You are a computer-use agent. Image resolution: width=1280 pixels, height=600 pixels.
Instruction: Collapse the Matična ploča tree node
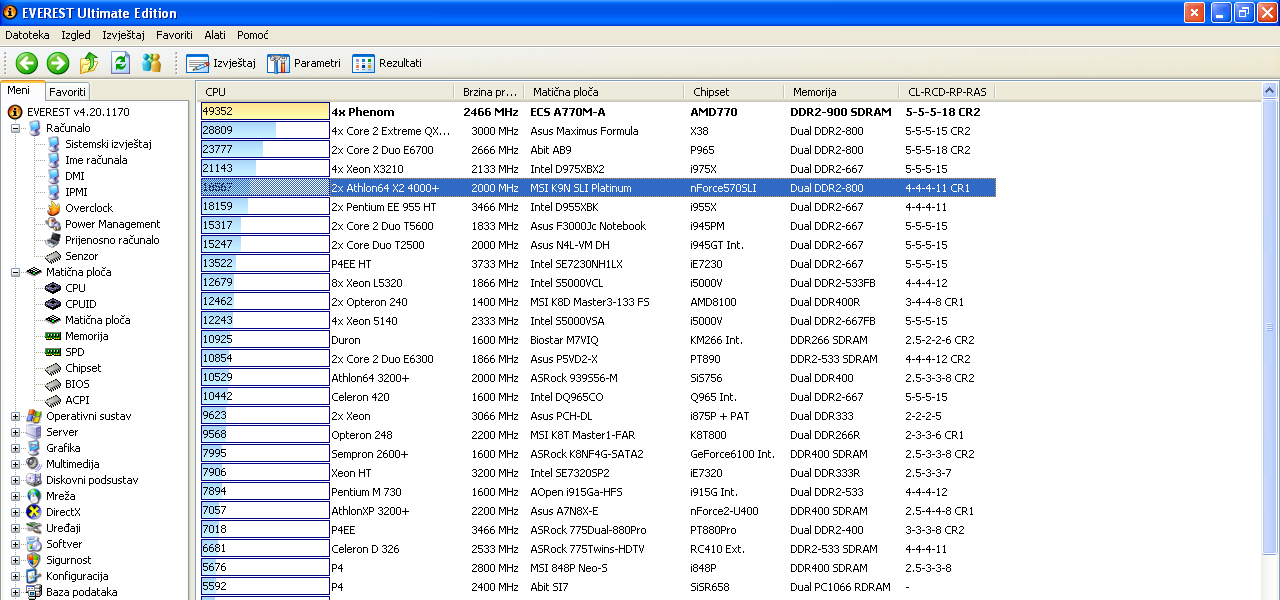16,272
